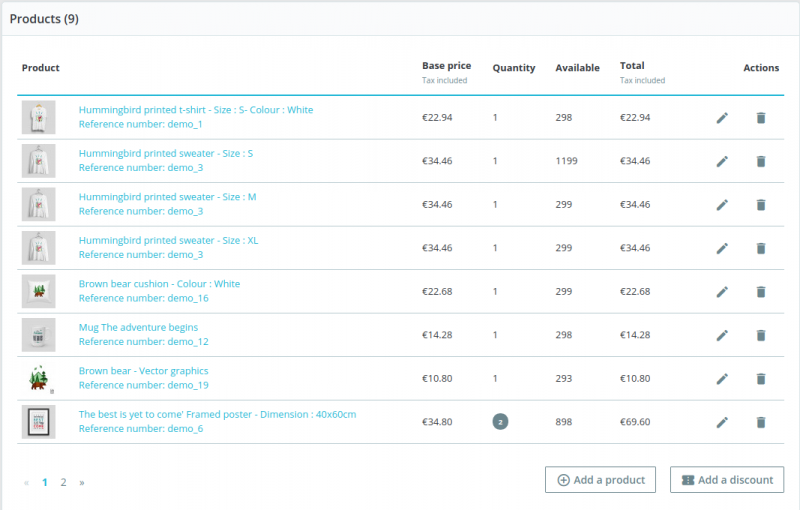Open Mug The adventure begins link
The height and width of the screenshot is (510, 800).
tap(138, 327)
